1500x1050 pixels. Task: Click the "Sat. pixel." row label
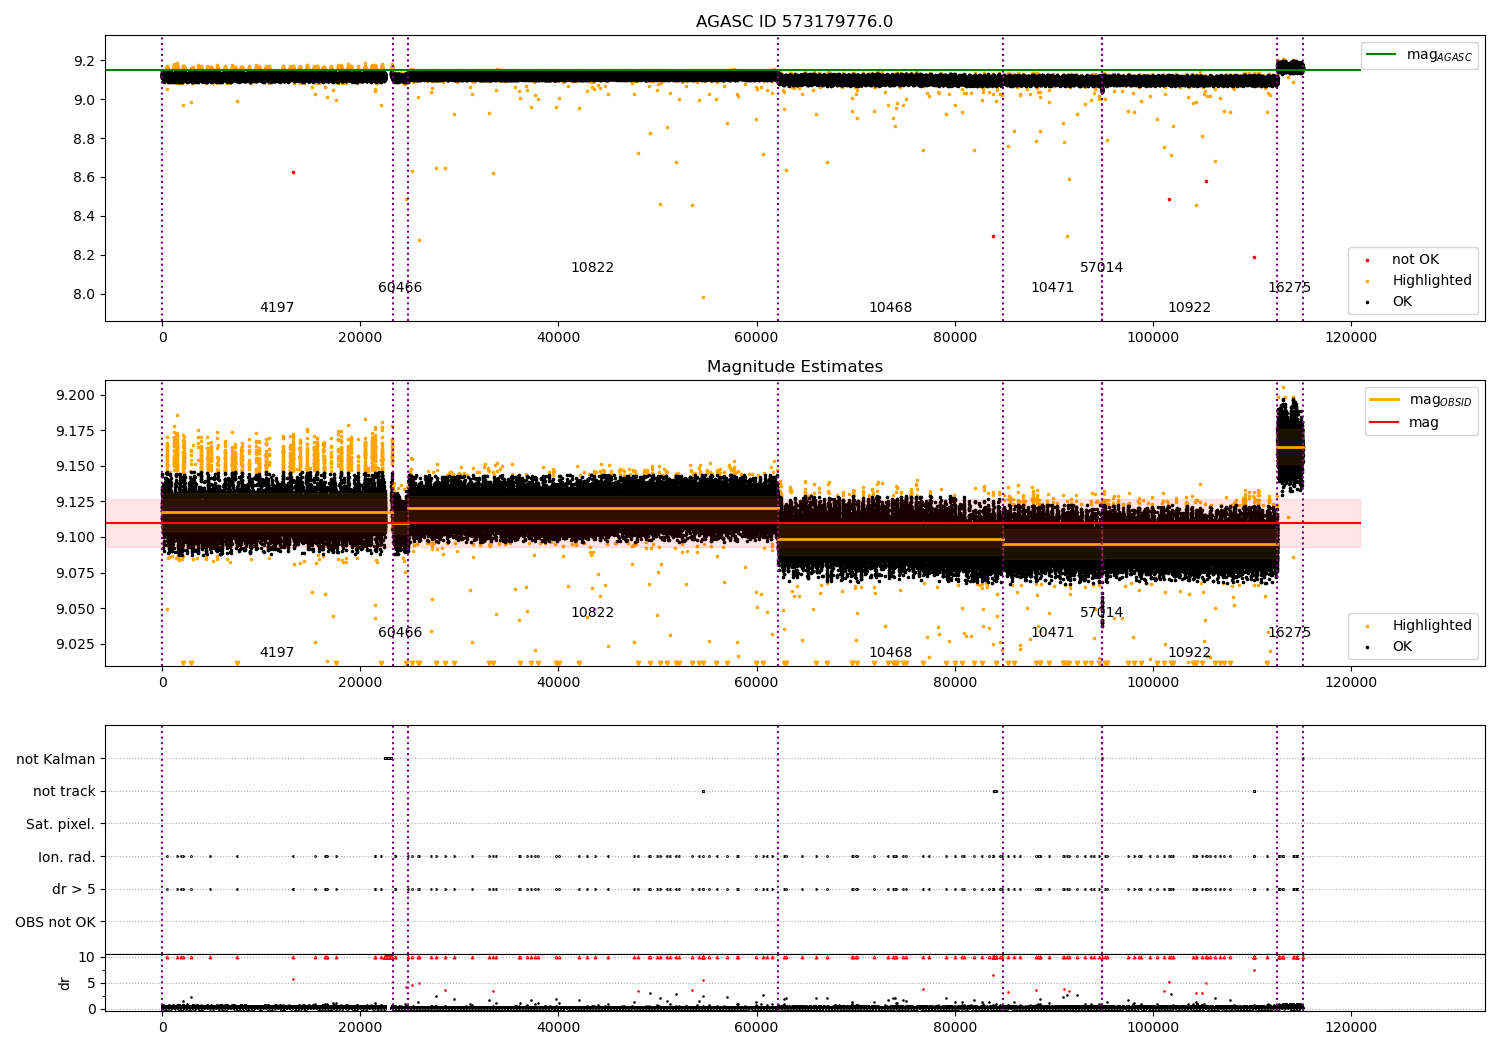[x=61, y=824]
